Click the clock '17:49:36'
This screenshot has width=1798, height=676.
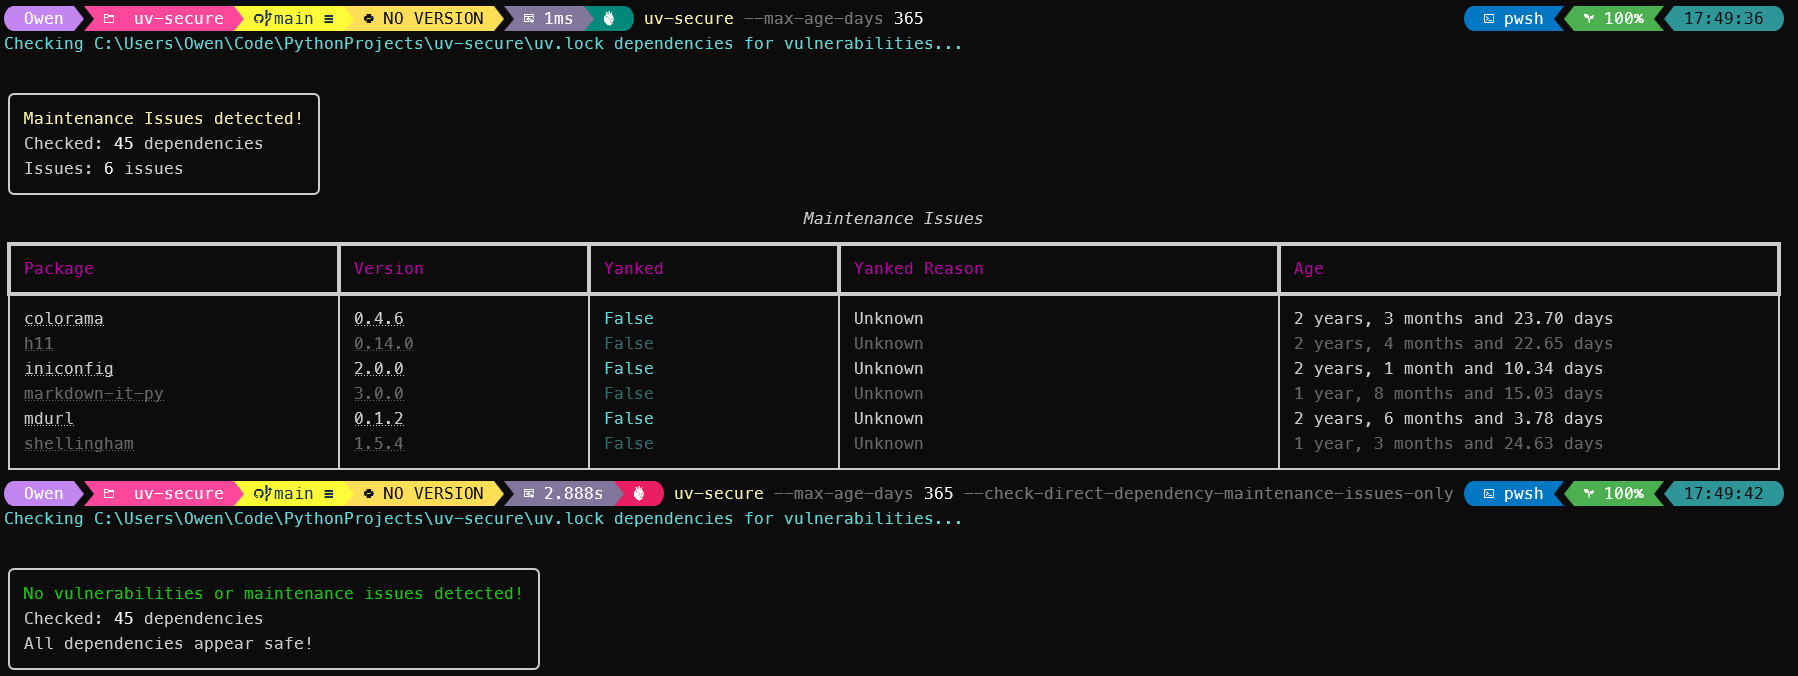[1723, 19]
